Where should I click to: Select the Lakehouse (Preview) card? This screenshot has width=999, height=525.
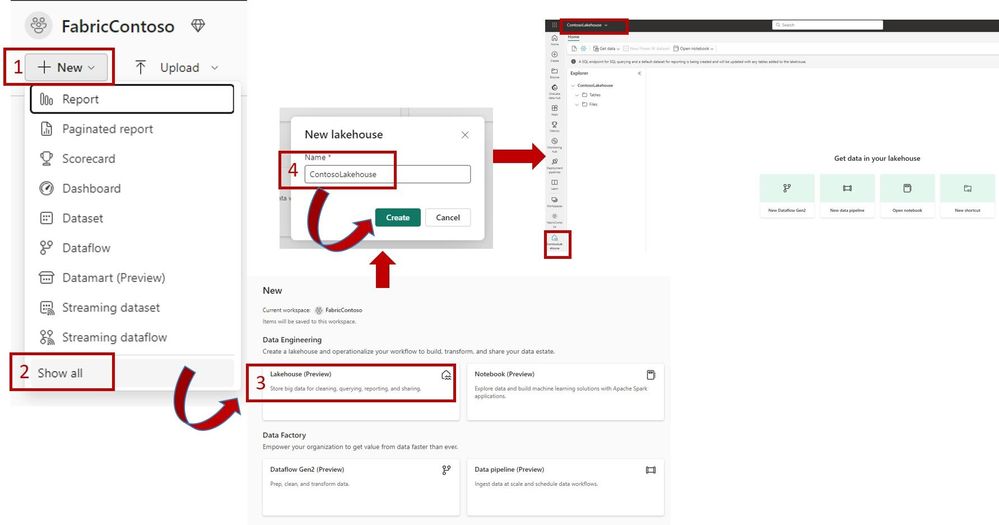tap(361, 392)
